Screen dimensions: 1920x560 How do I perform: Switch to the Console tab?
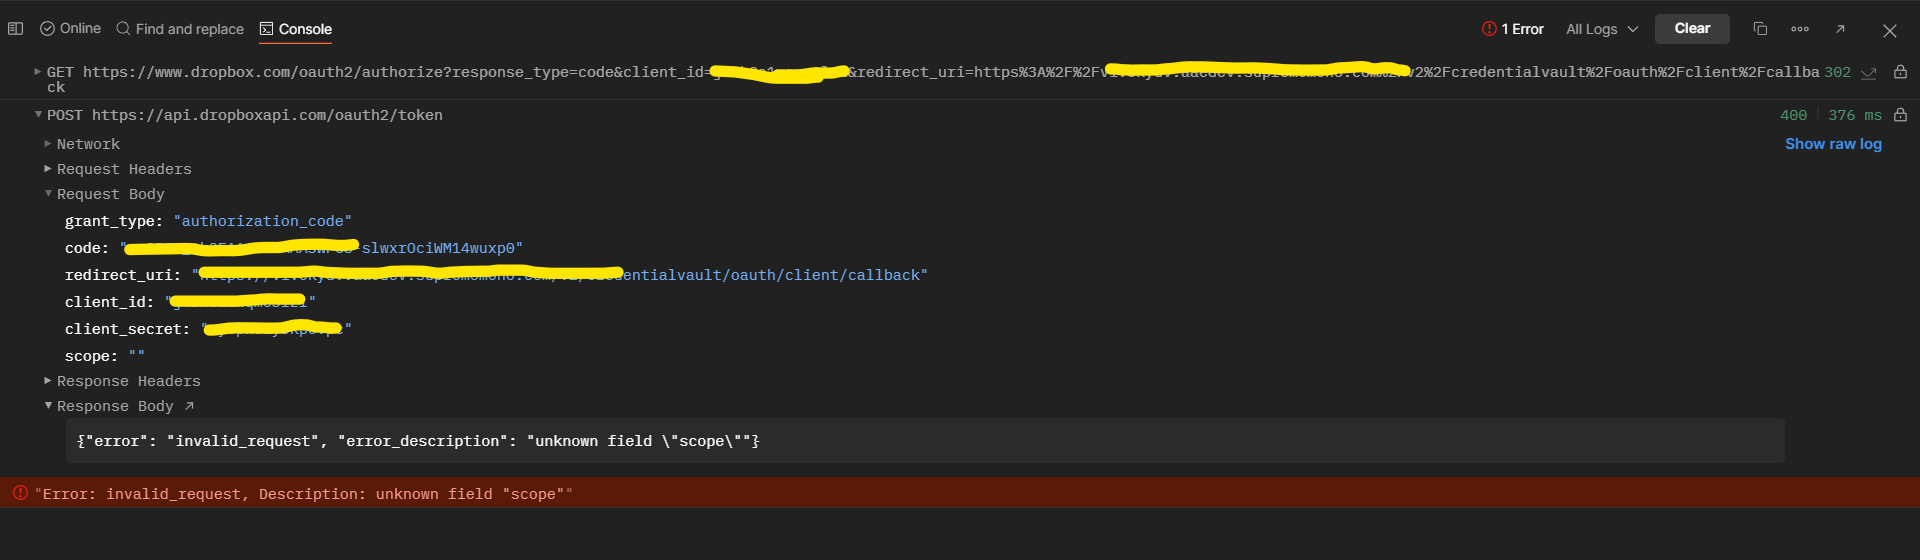(x=296, y=29)
